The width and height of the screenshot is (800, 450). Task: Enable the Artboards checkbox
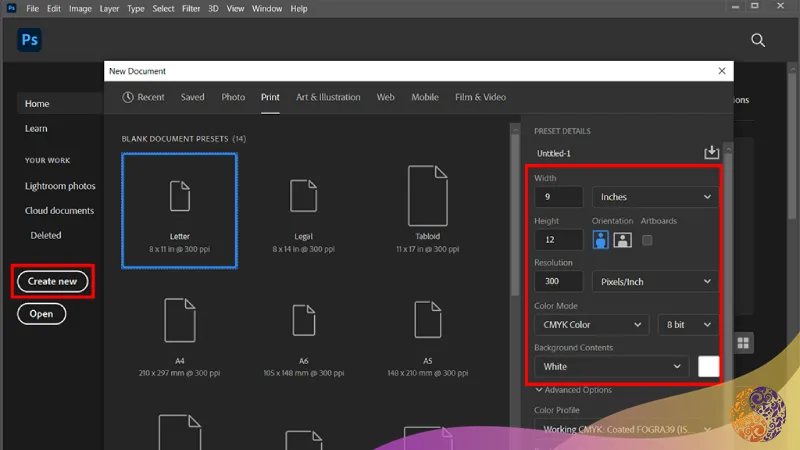(647, 240)
